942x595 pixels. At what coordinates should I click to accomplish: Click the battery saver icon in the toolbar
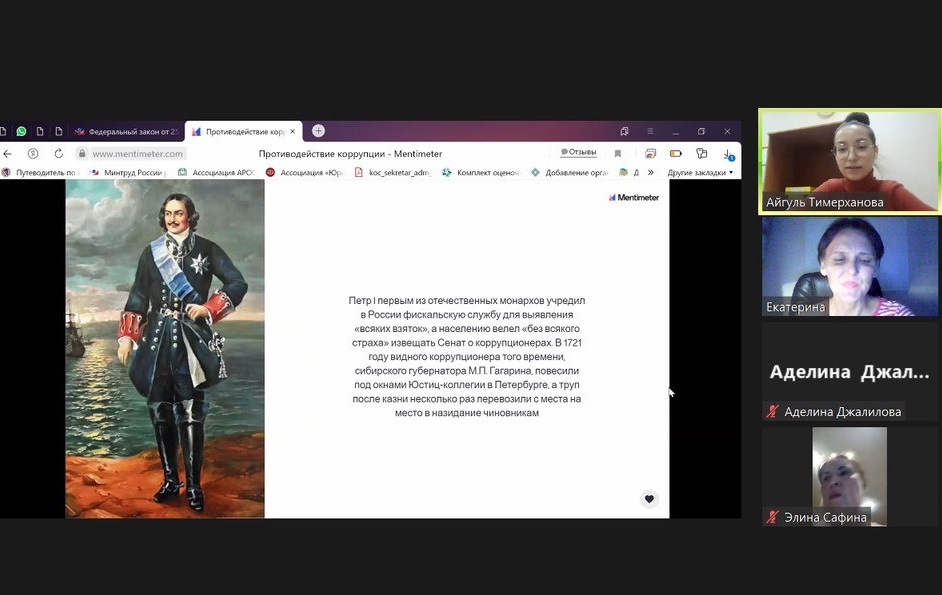[676, 154]
